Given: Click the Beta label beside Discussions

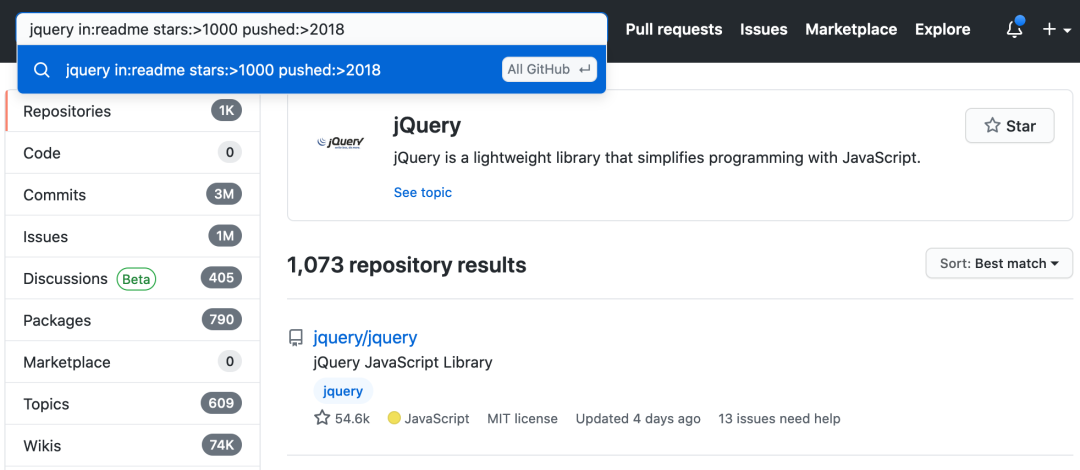Looking at the screenshot, I should point(136,279).
